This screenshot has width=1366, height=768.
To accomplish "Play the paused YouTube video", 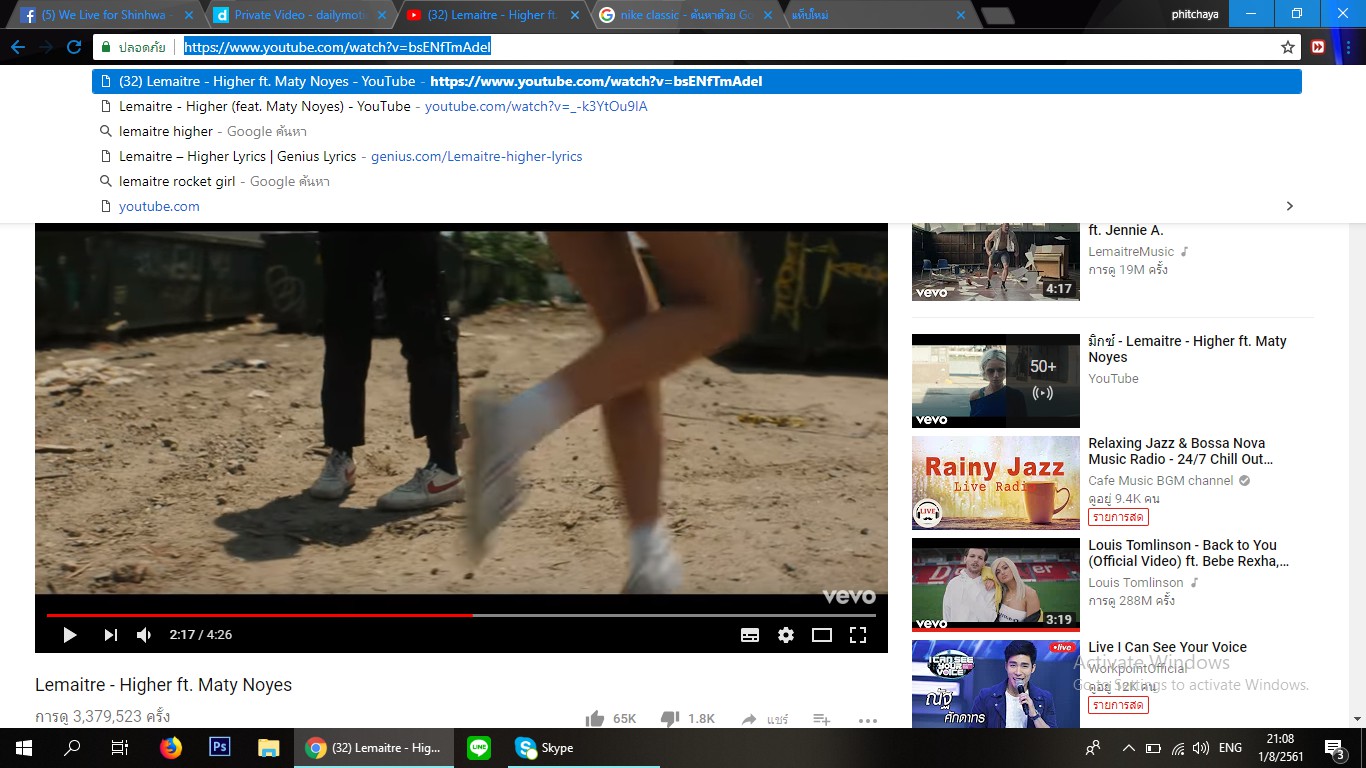I will click(70, 635).
